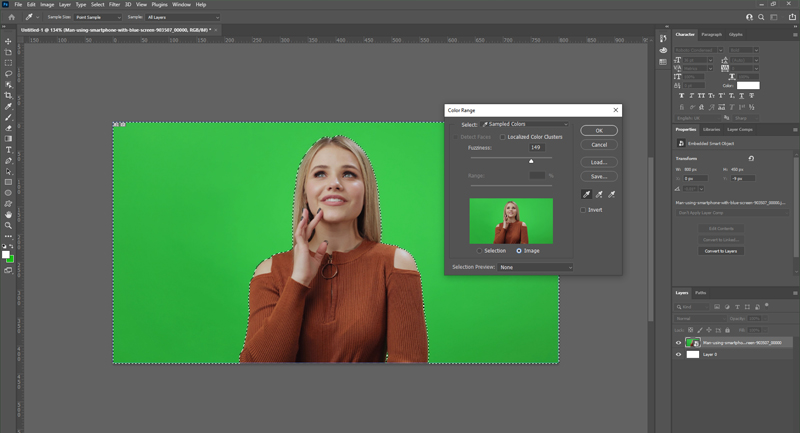
Task: Select the Move tool
Action: point(8,41)
